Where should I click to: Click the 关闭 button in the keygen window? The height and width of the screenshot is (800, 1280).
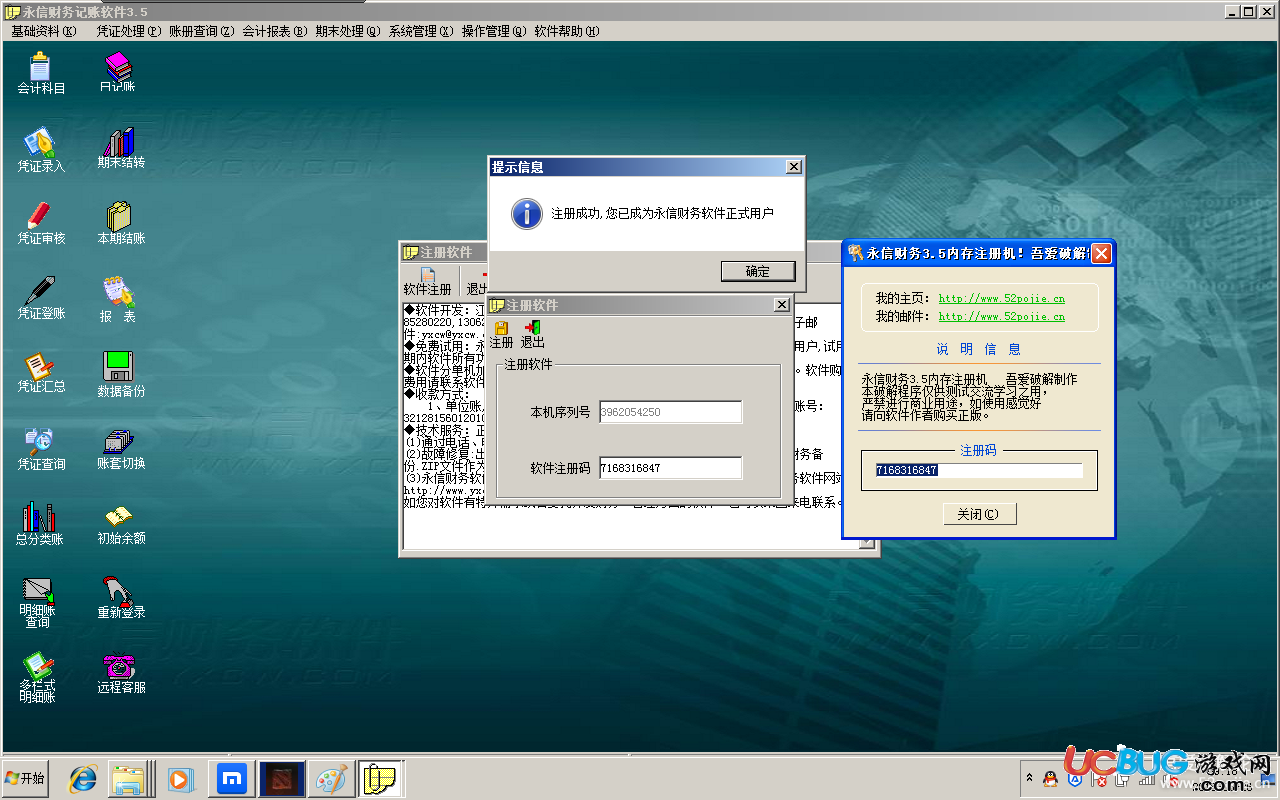click(979, 514)
